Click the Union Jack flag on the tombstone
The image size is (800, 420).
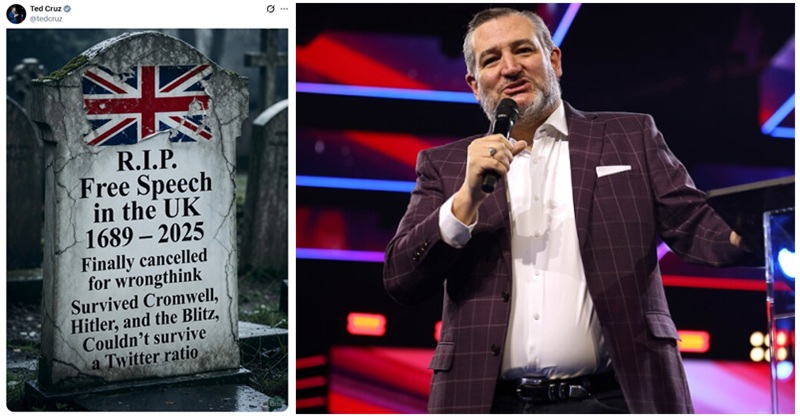[x=147, y=104]
